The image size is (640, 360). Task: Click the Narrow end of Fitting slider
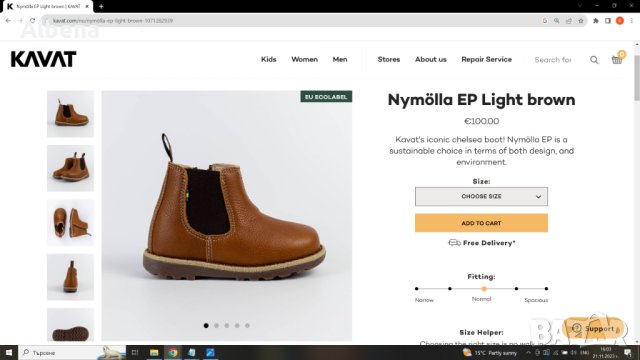coord(417,289)
